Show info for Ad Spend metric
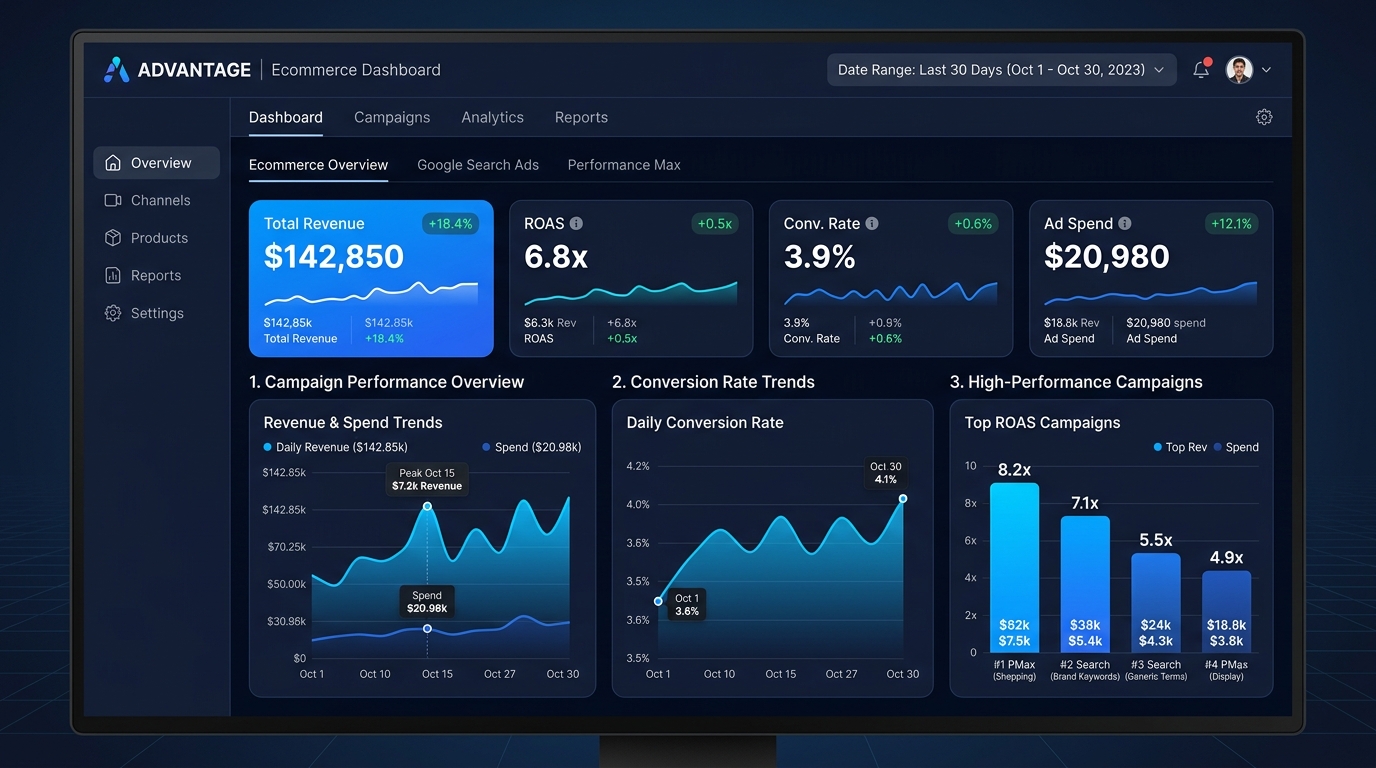This screenshot has width=1376, height=768. [1125, 224]
